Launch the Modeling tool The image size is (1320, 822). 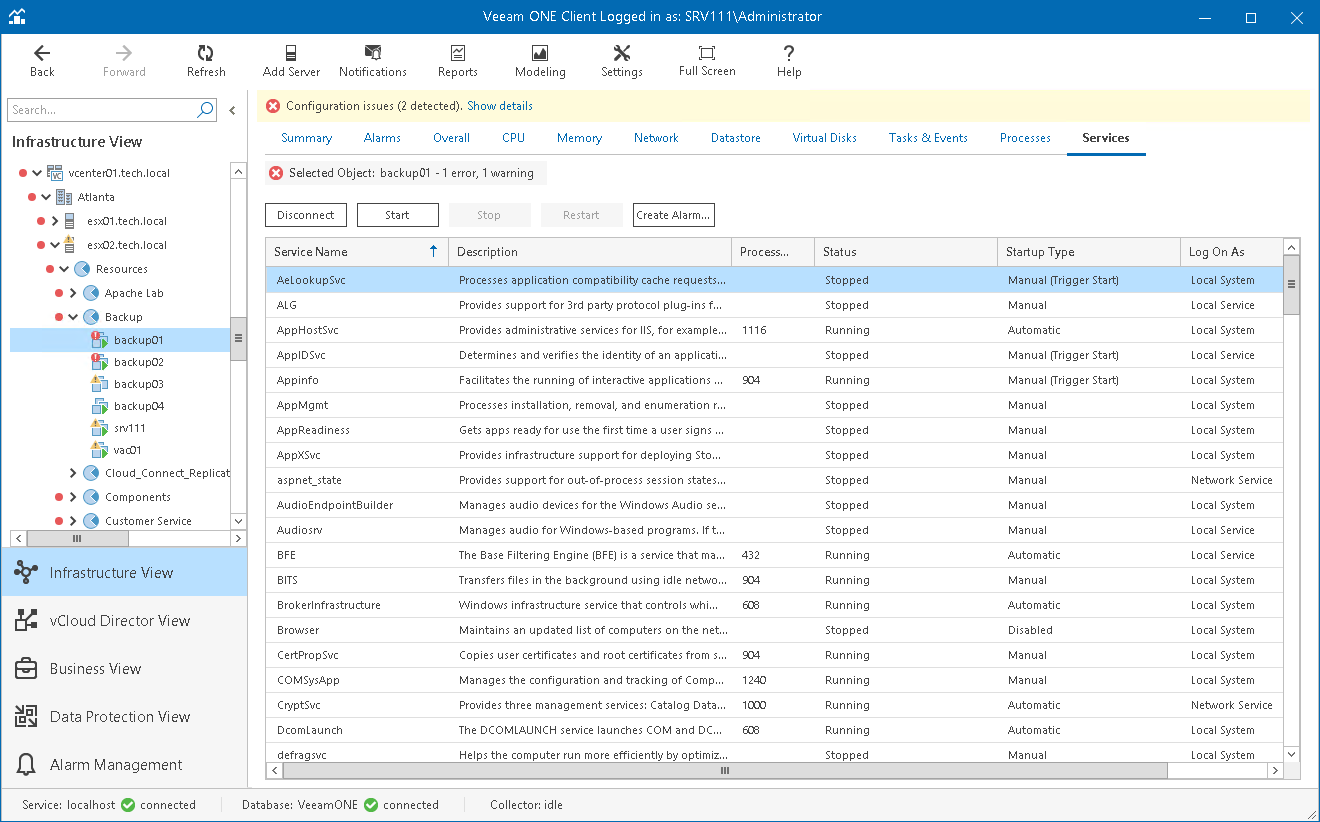point(540,61)
